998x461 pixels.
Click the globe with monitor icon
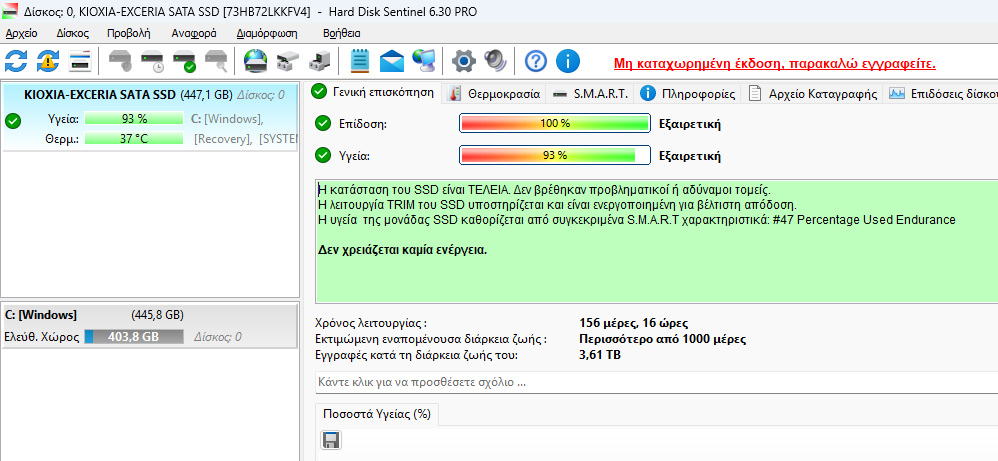423,61
